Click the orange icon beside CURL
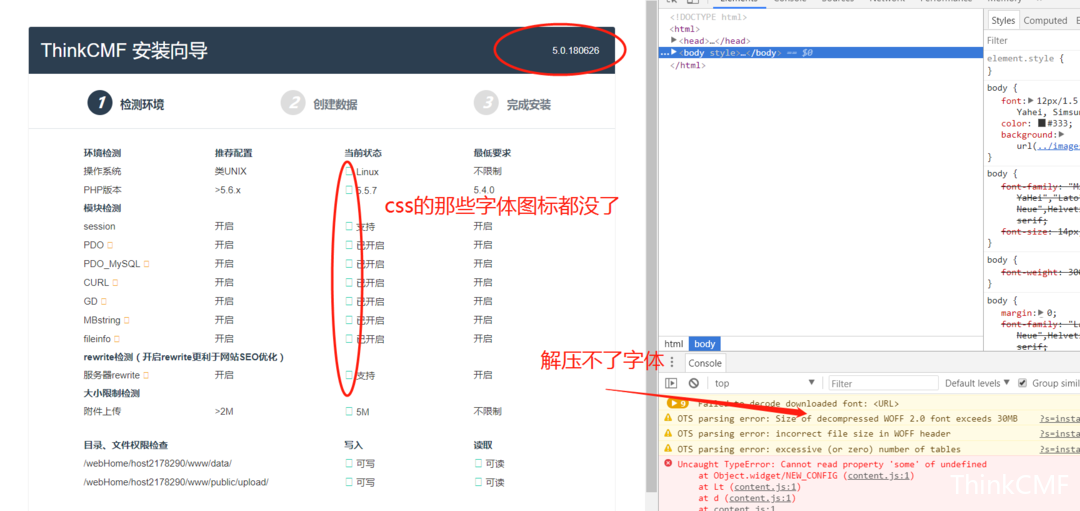This screenshot has width=1080, height=511. (115, 282)
